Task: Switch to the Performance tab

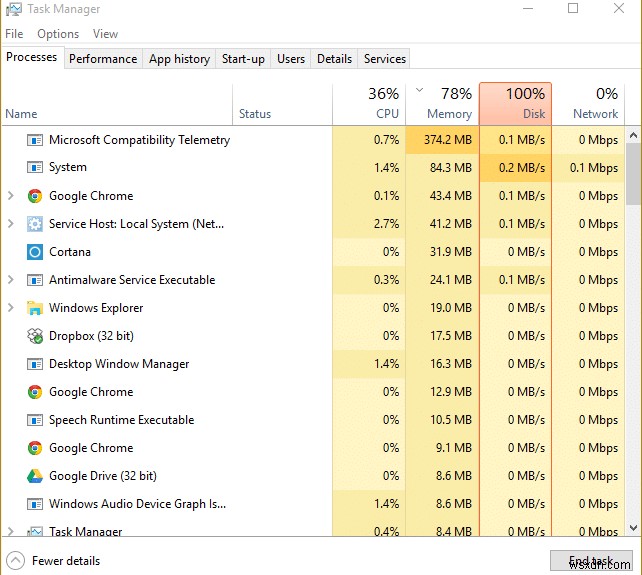Action: (x=103, y=59)
